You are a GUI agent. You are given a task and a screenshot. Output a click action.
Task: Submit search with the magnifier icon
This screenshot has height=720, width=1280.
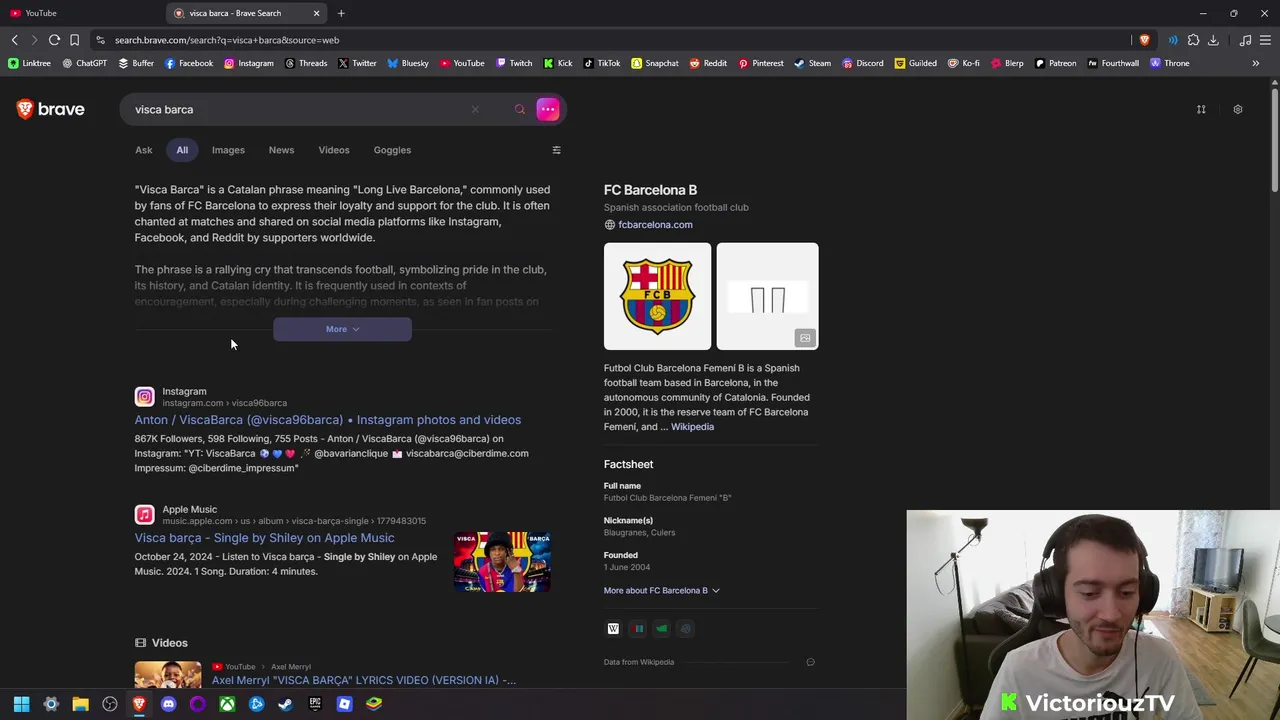click(520, 109)
